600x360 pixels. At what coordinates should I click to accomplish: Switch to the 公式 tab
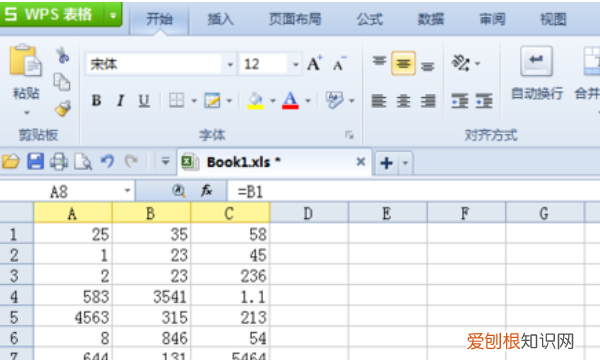(370, 19)
